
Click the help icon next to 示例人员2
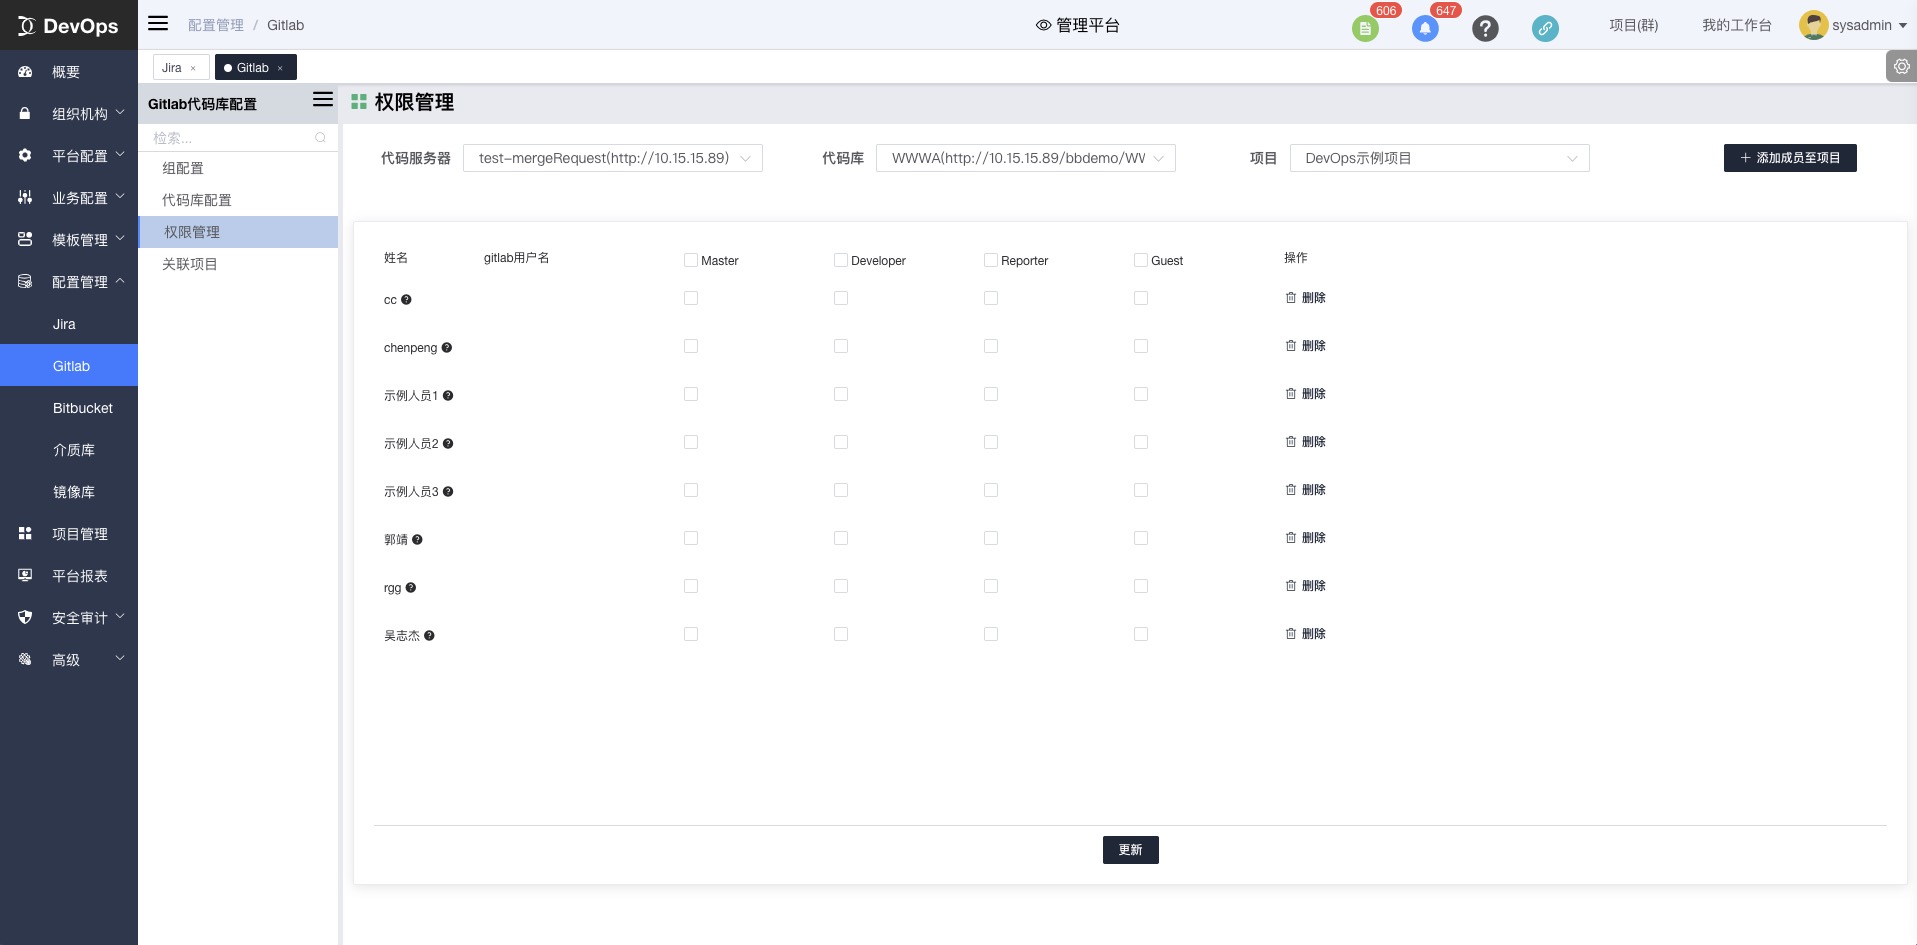tap(448, 444)
